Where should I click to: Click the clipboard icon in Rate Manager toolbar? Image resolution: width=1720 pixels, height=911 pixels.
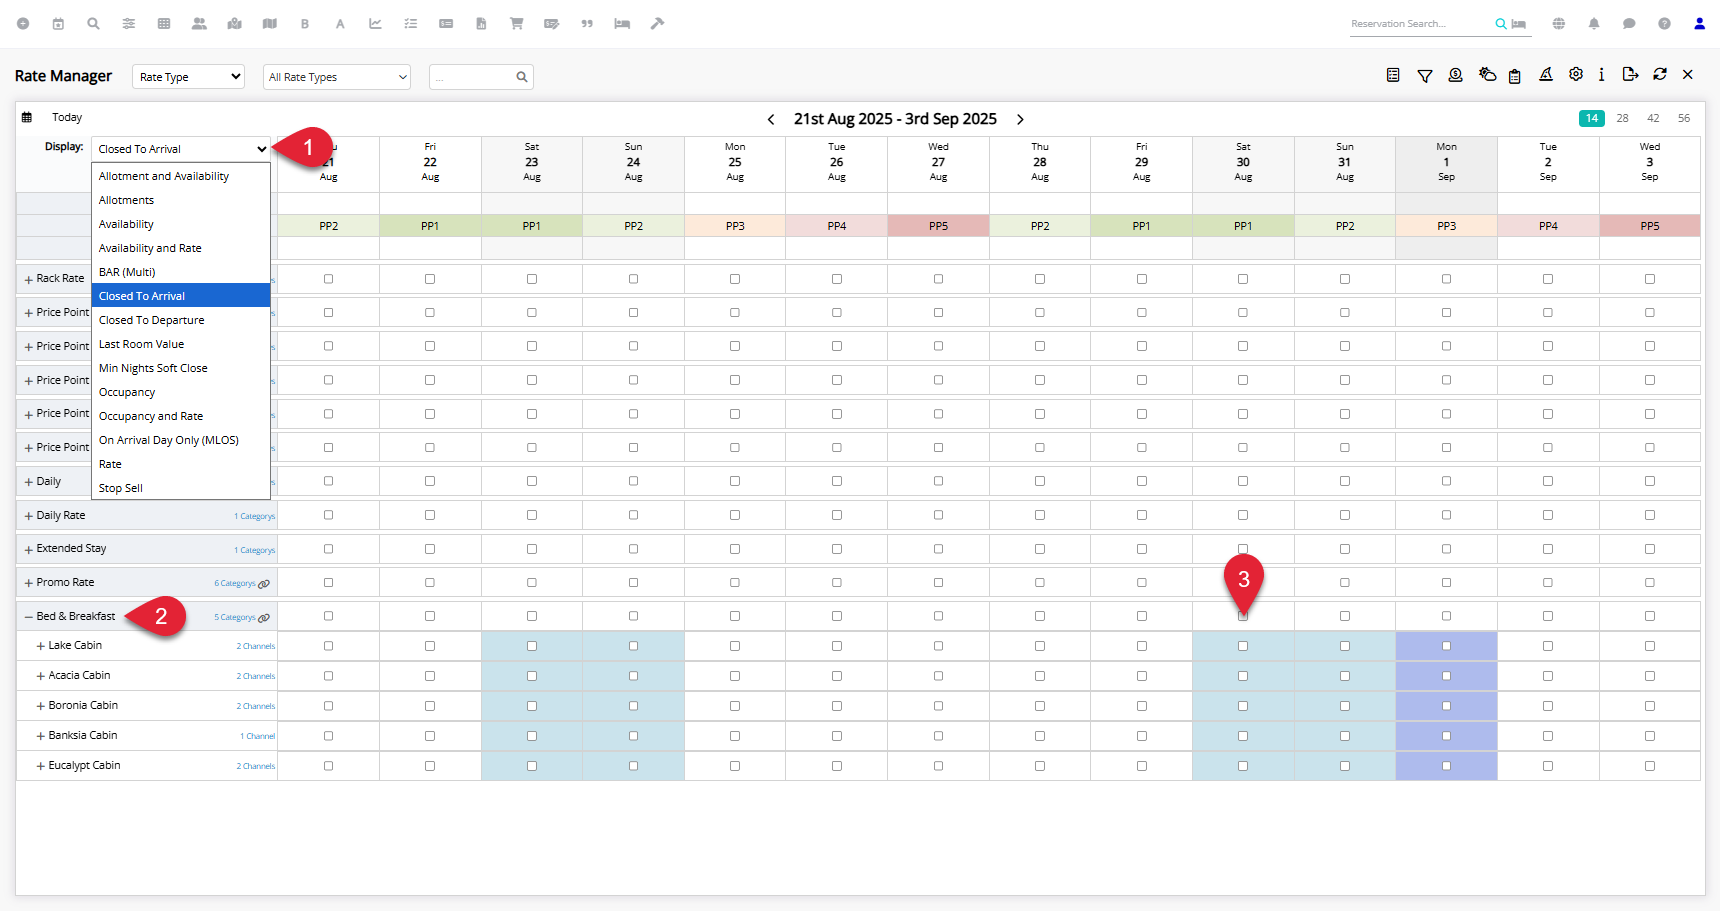click(1515, 76)
